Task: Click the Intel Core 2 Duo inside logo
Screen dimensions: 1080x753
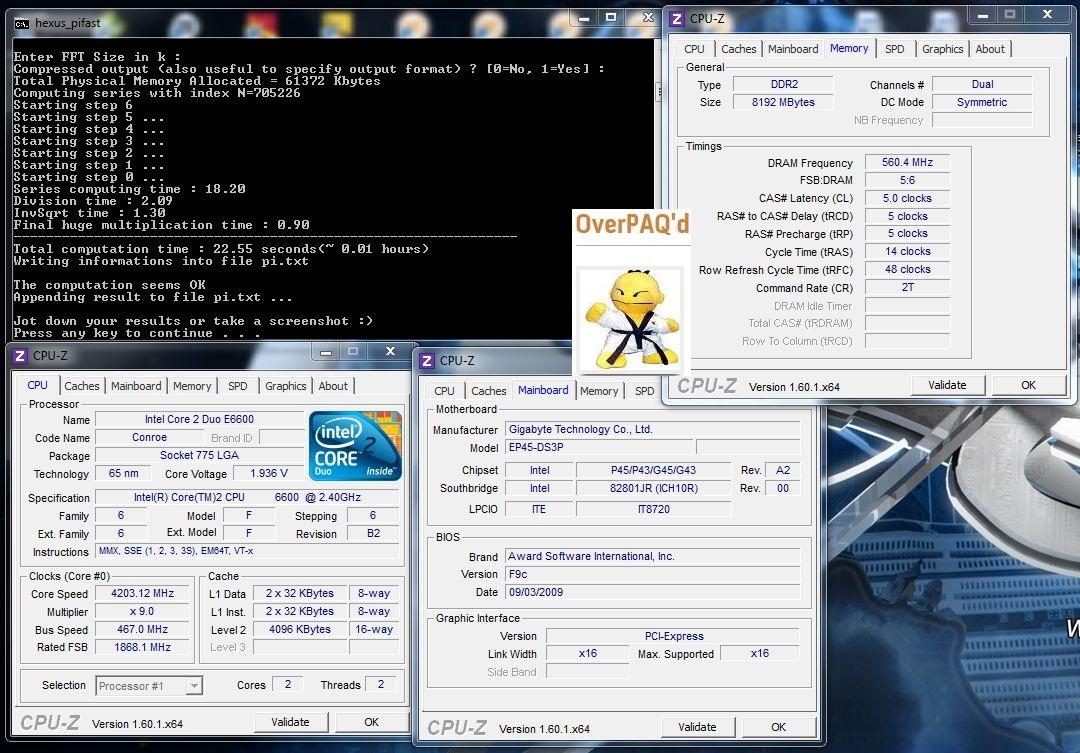Action: point(355,446)
